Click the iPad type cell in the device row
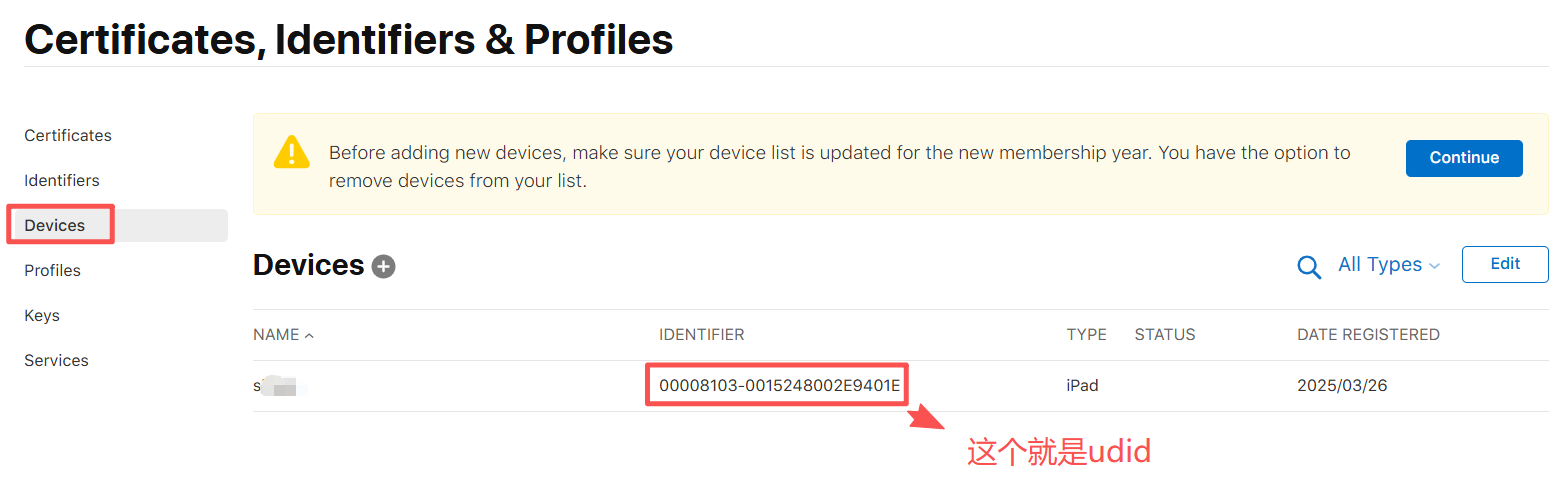 tap(1082, 385)
